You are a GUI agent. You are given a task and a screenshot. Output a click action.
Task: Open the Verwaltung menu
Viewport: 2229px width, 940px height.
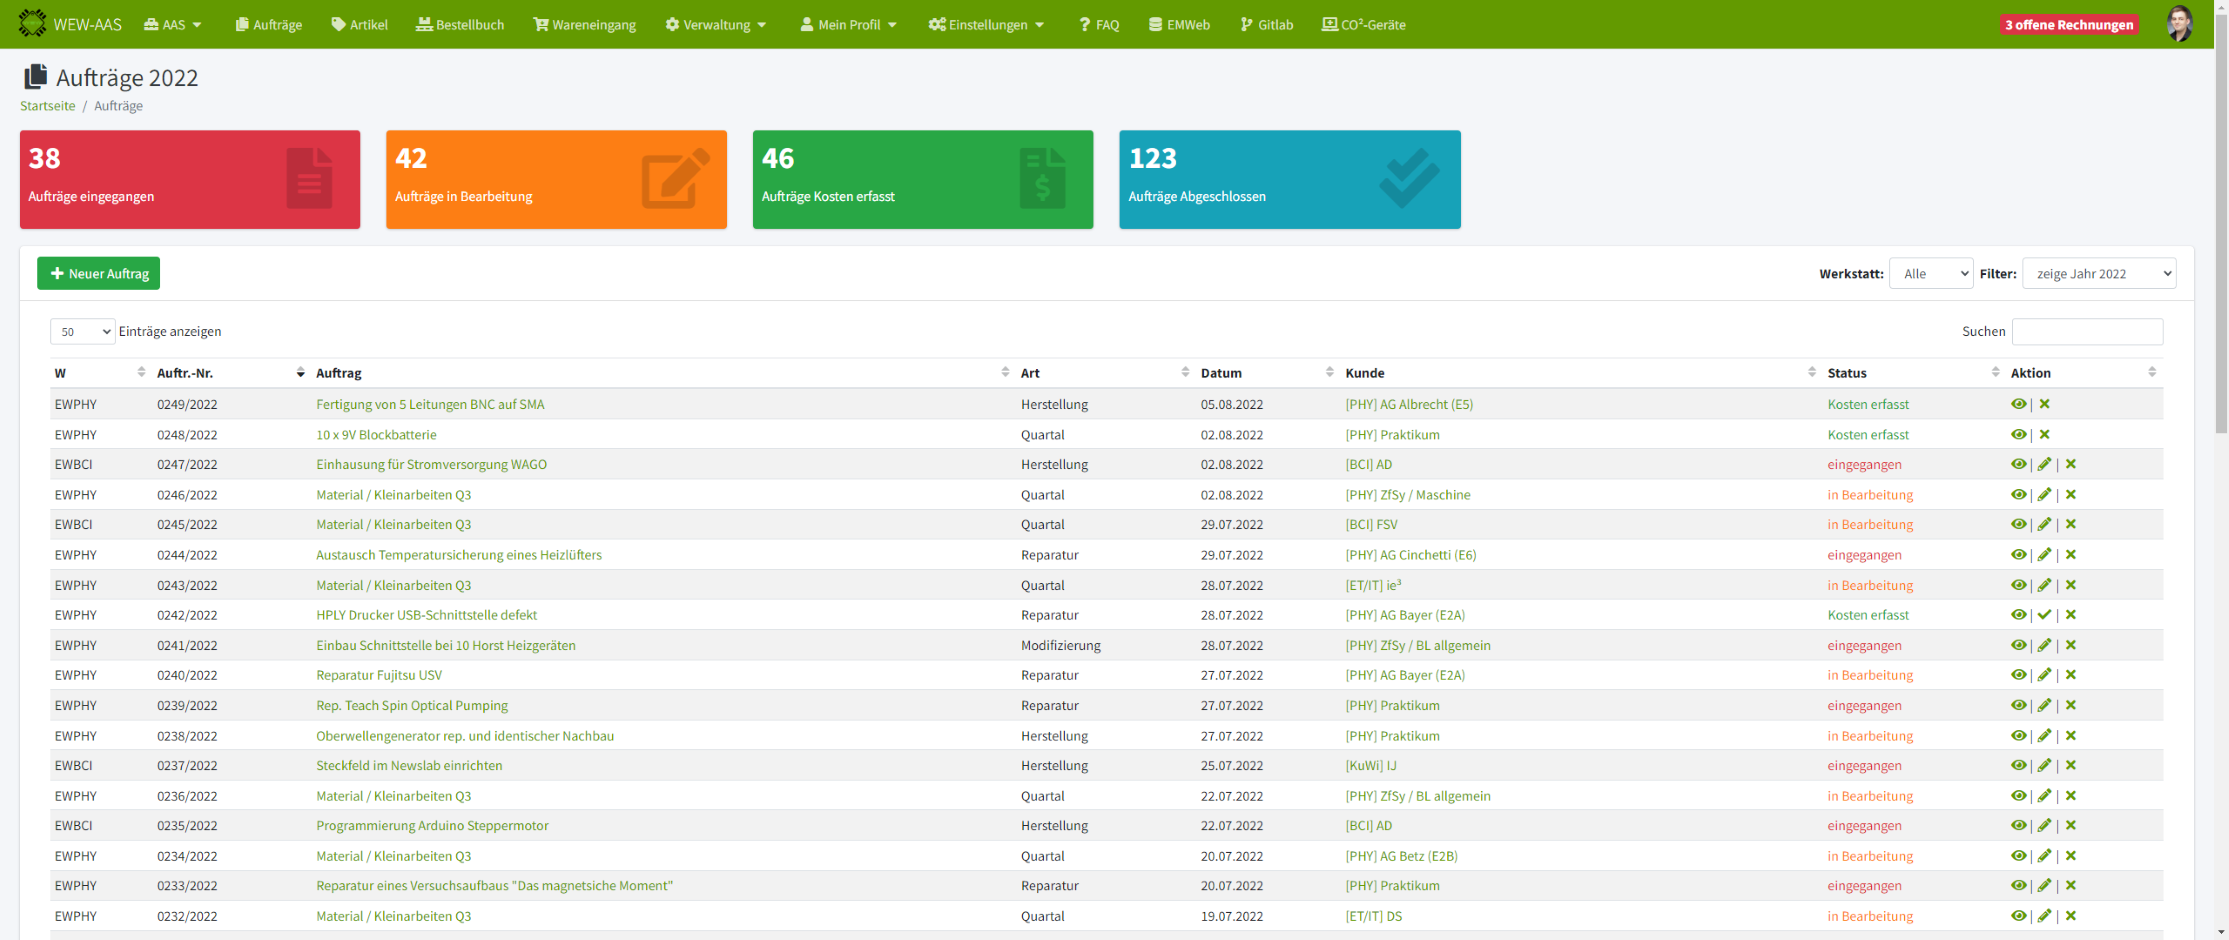coord(716,25)
